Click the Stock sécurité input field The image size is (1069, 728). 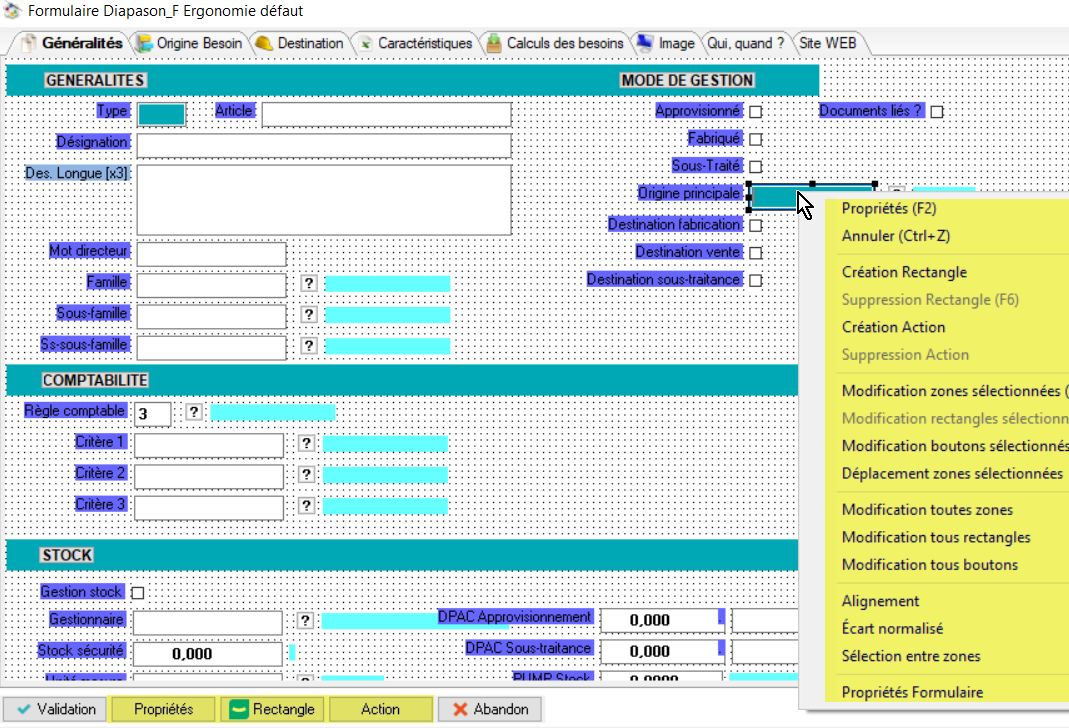206,654
